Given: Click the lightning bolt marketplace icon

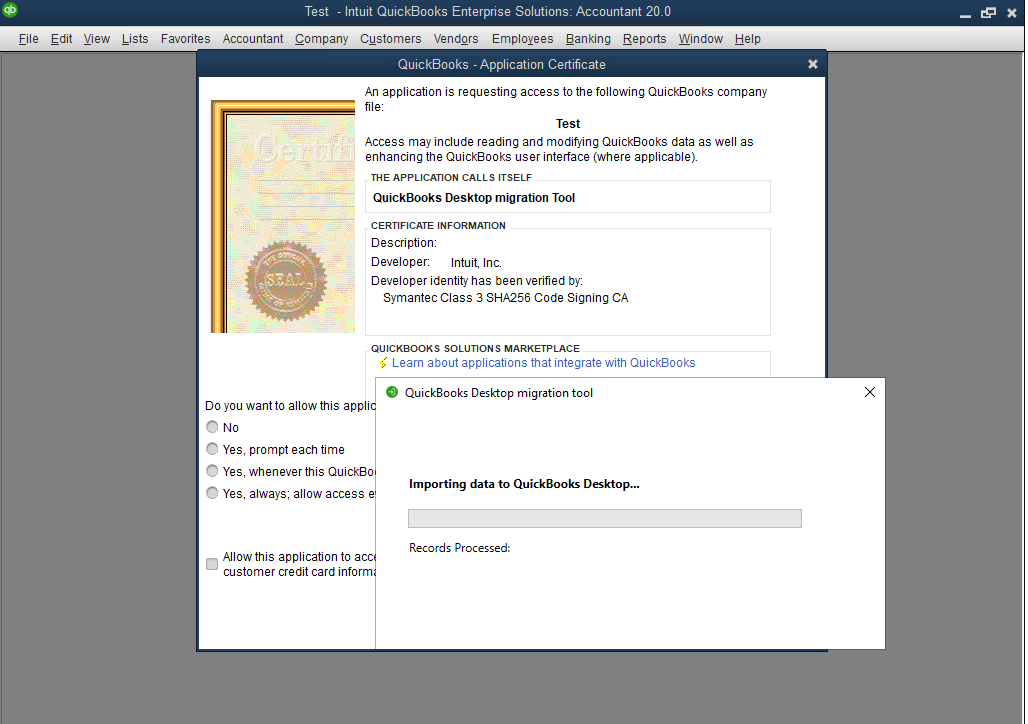Looking at the screenshot, I should tap(383, 363).
